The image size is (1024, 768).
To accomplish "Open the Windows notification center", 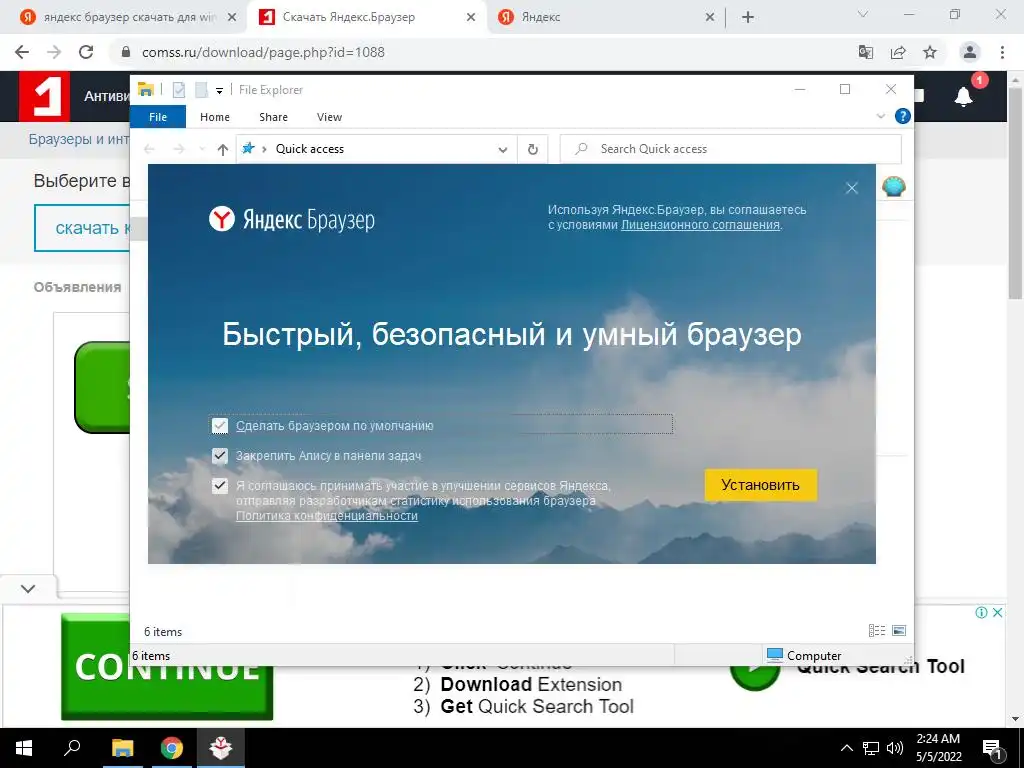I will point(993,749).
